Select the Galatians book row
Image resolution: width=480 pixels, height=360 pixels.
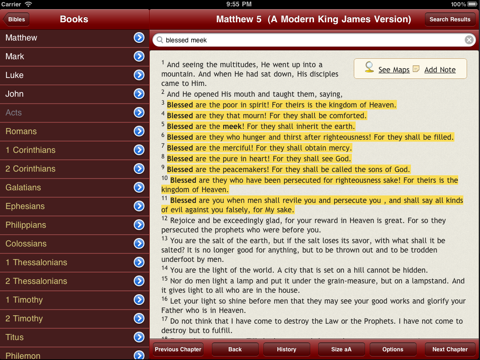(74, 187)
